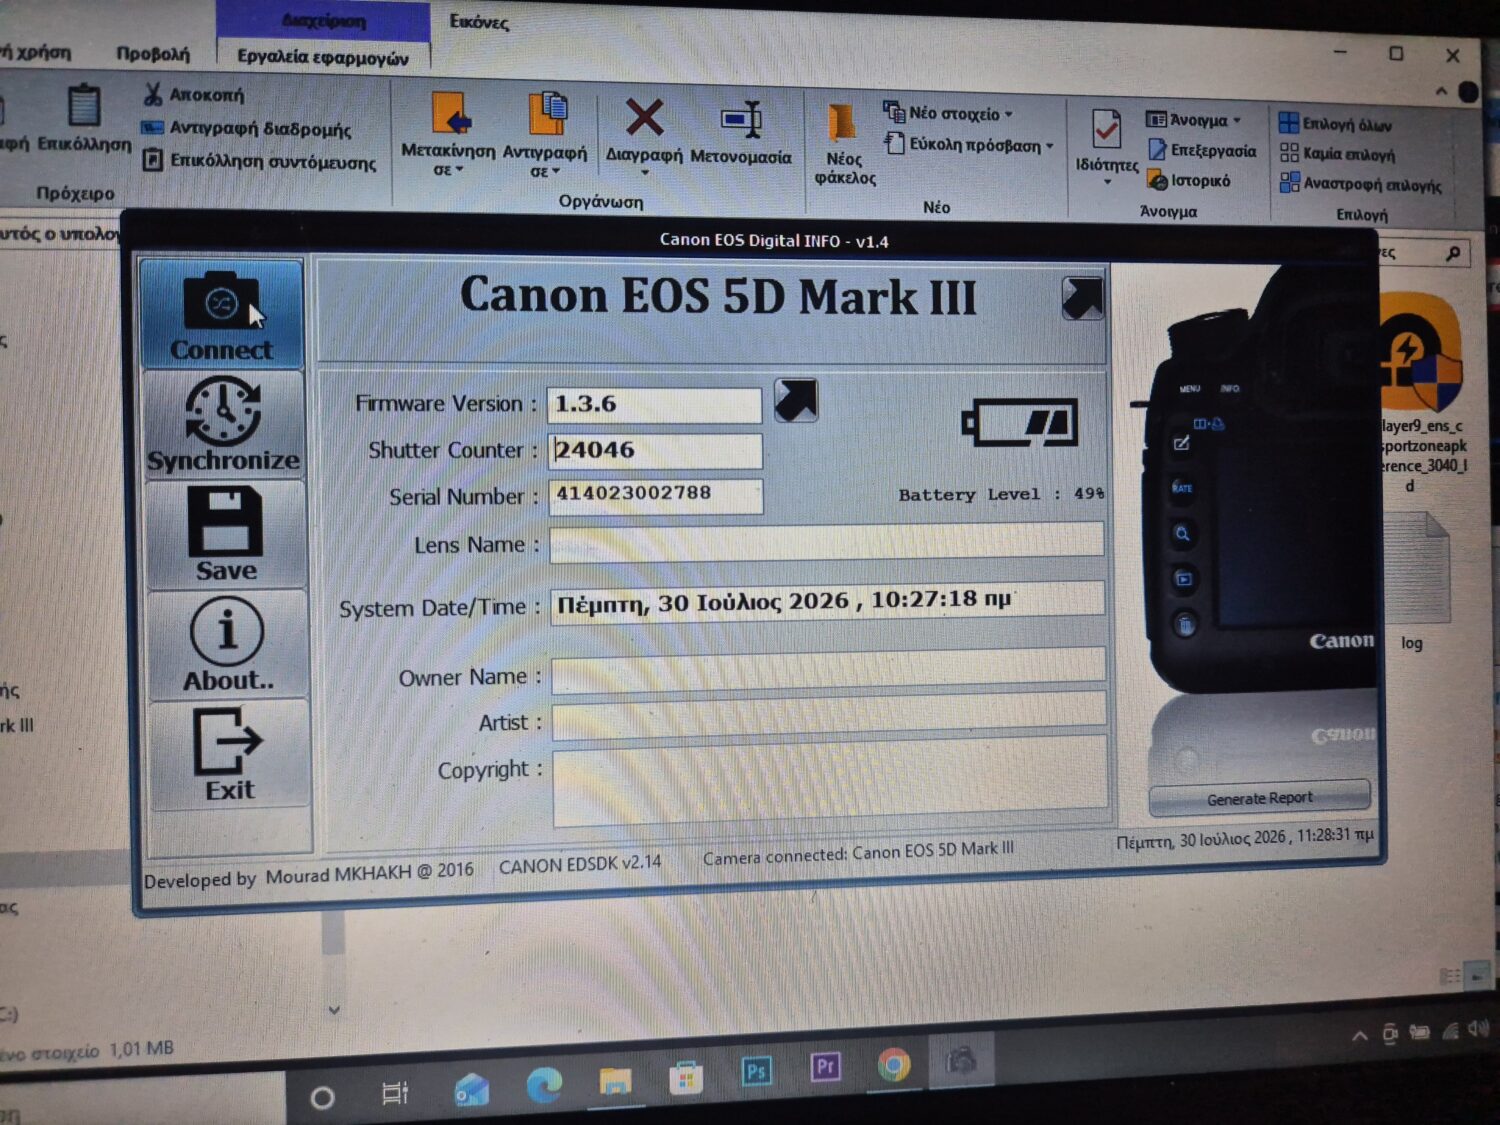Show hidden system tray icons chevron
This screenshot has width=1500, height=1125.
(x=1359, y=1036)
